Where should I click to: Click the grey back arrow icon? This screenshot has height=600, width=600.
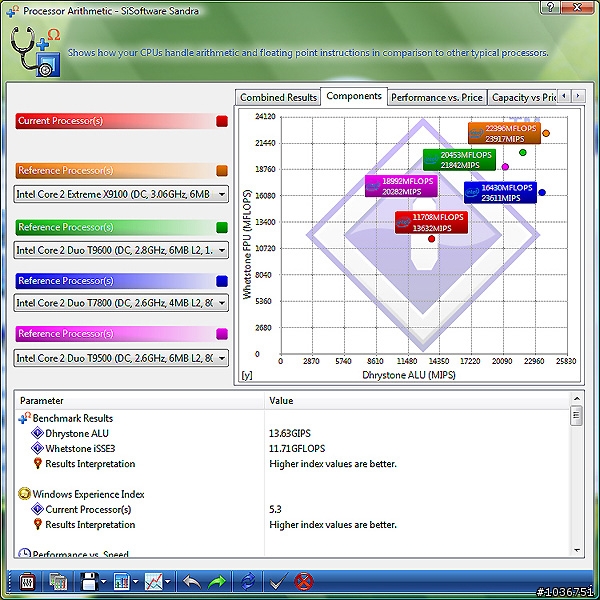point(191,582)
